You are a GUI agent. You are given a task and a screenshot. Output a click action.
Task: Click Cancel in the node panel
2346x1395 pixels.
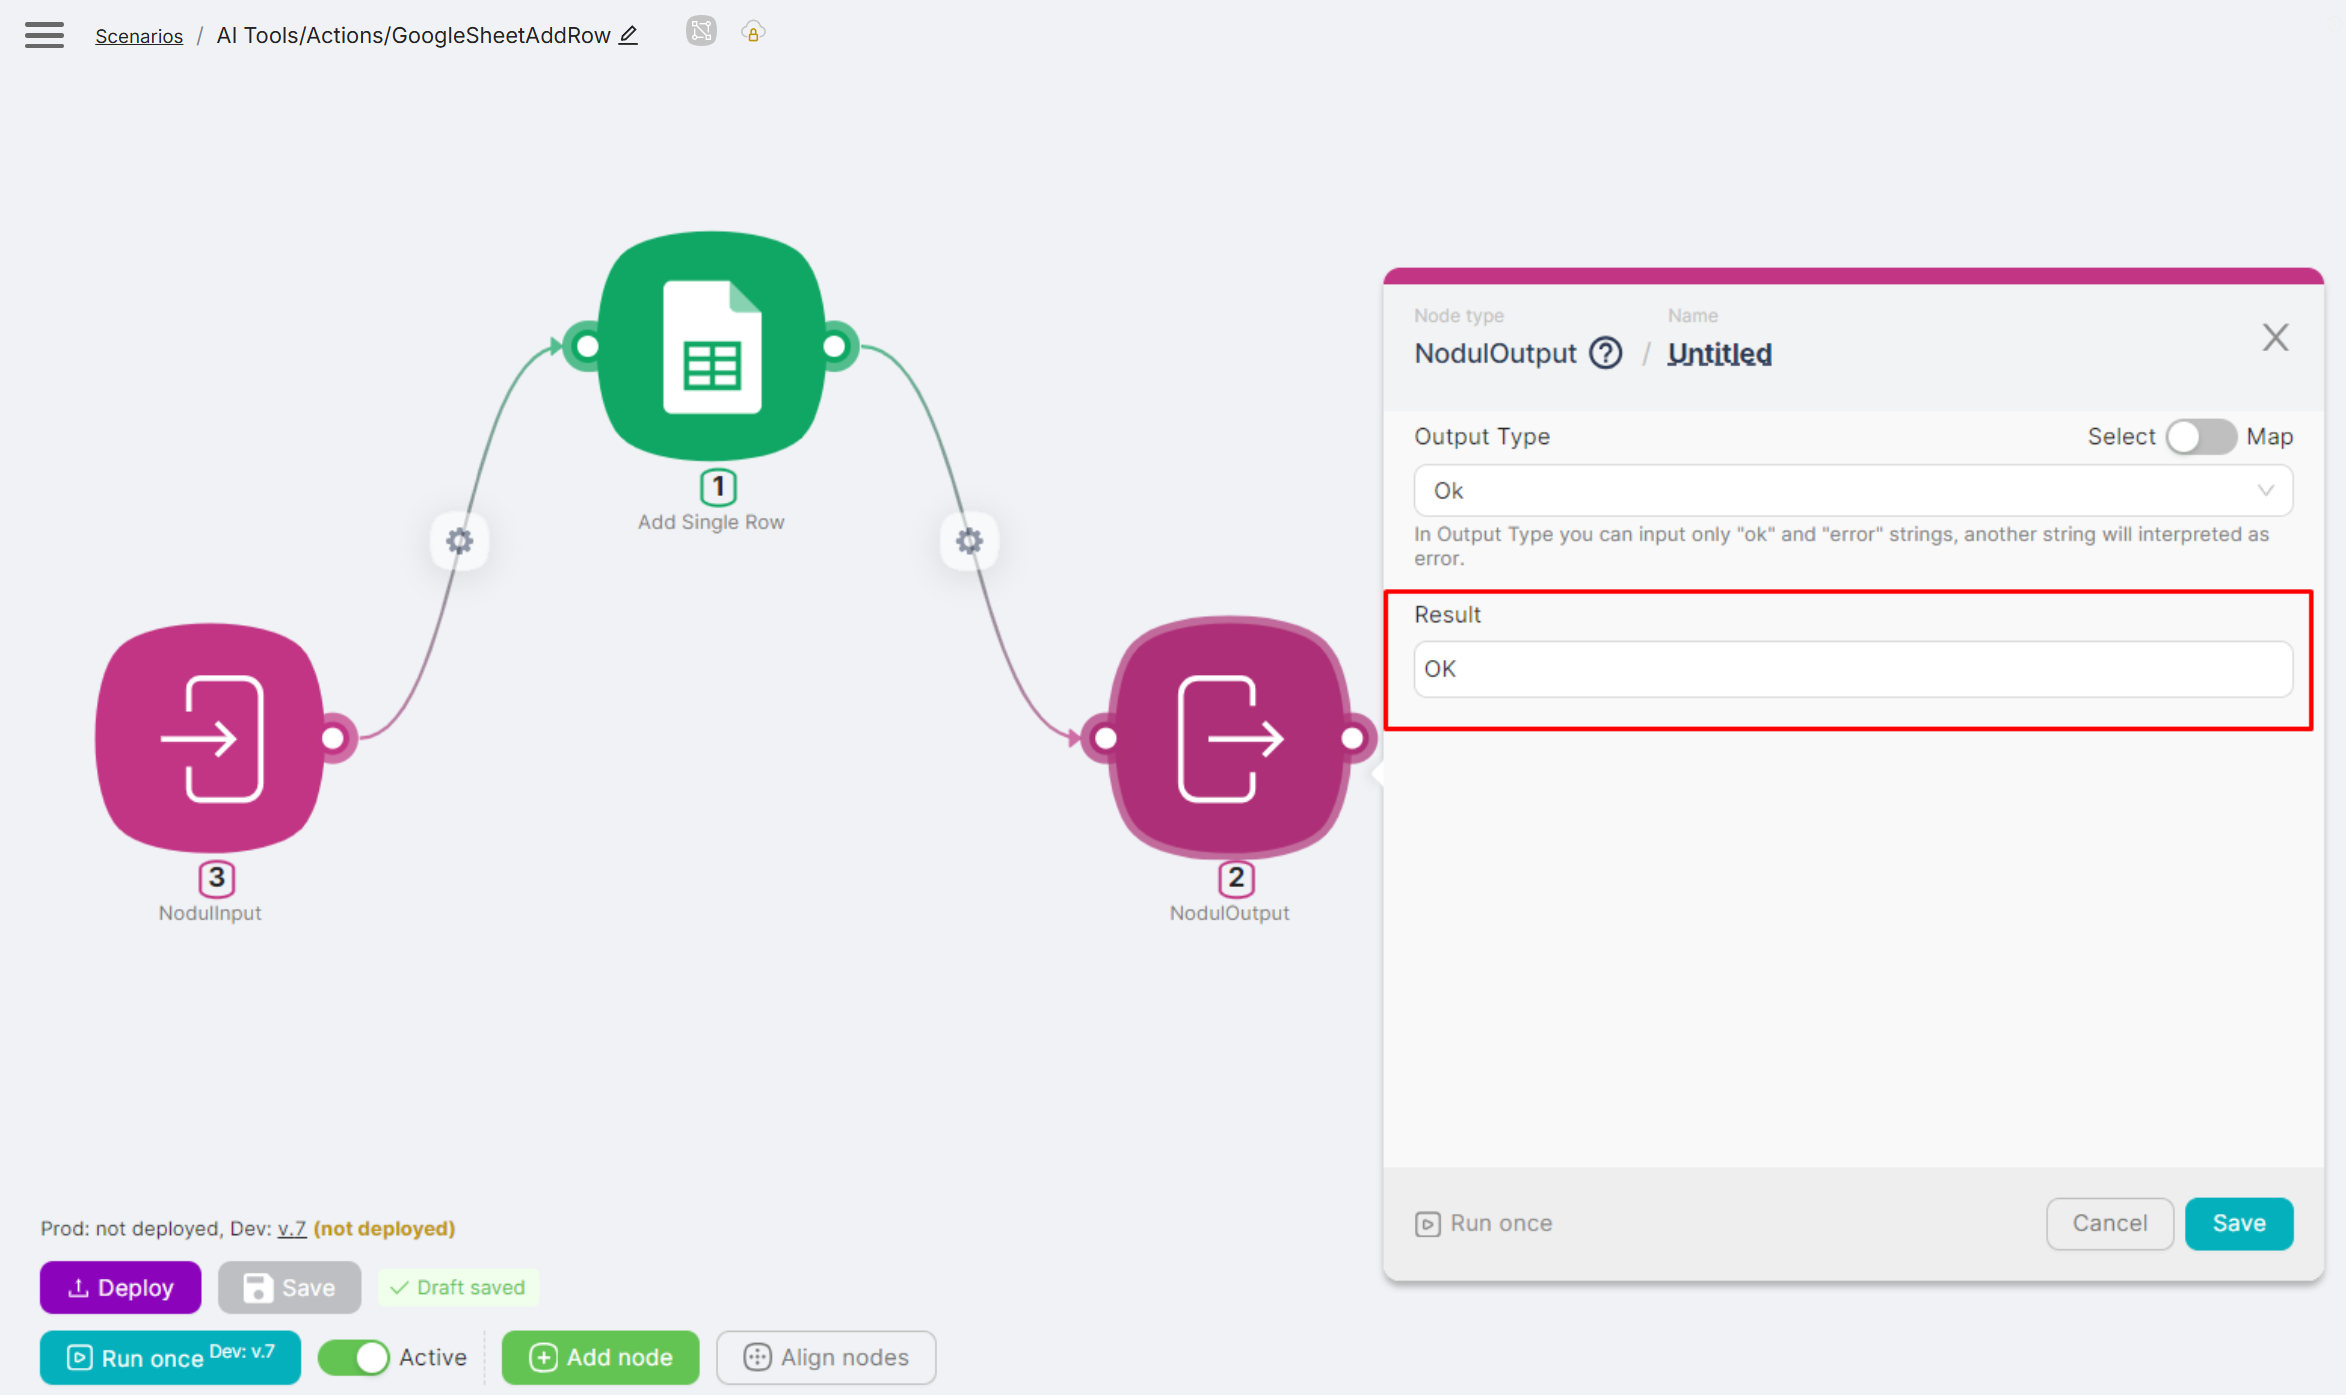[2109, 1223]
